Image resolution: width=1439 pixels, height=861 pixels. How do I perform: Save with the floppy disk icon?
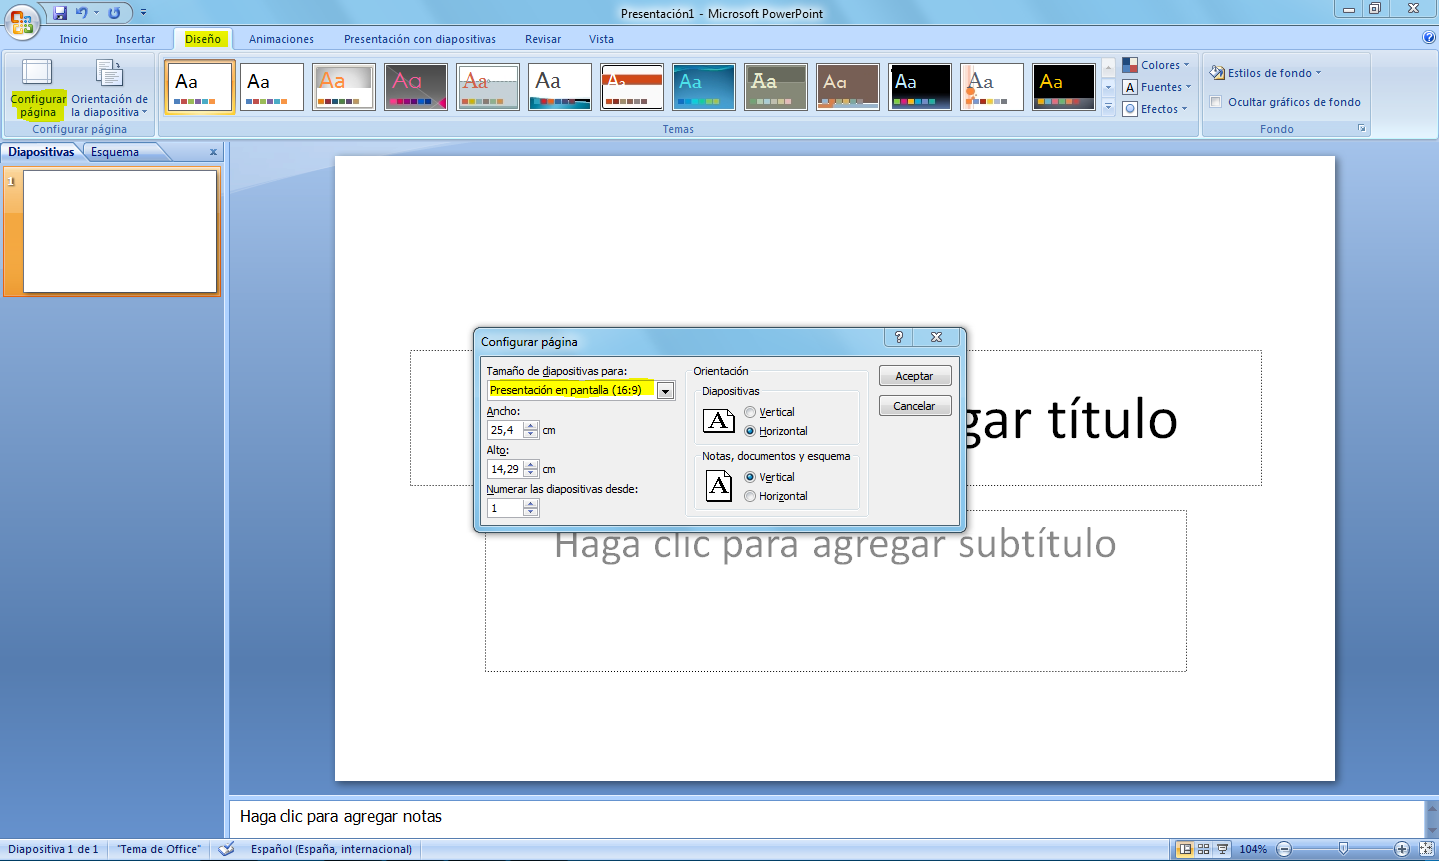[60, 13]
